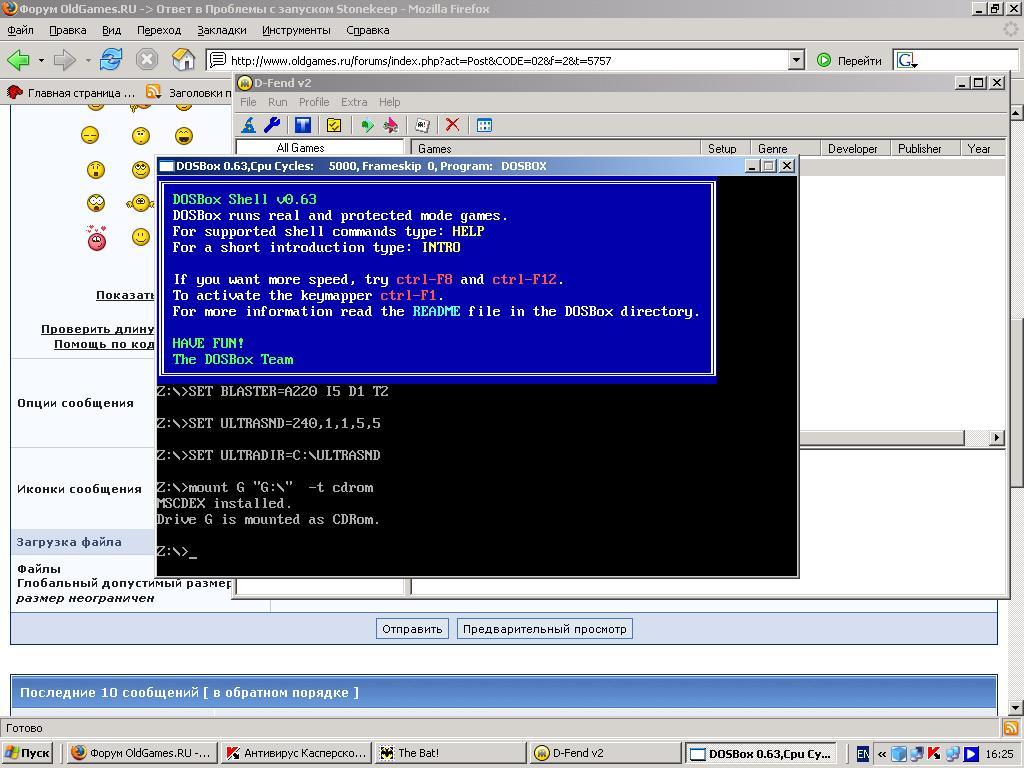Click the Показать smilies link

[x=125, y=295]
